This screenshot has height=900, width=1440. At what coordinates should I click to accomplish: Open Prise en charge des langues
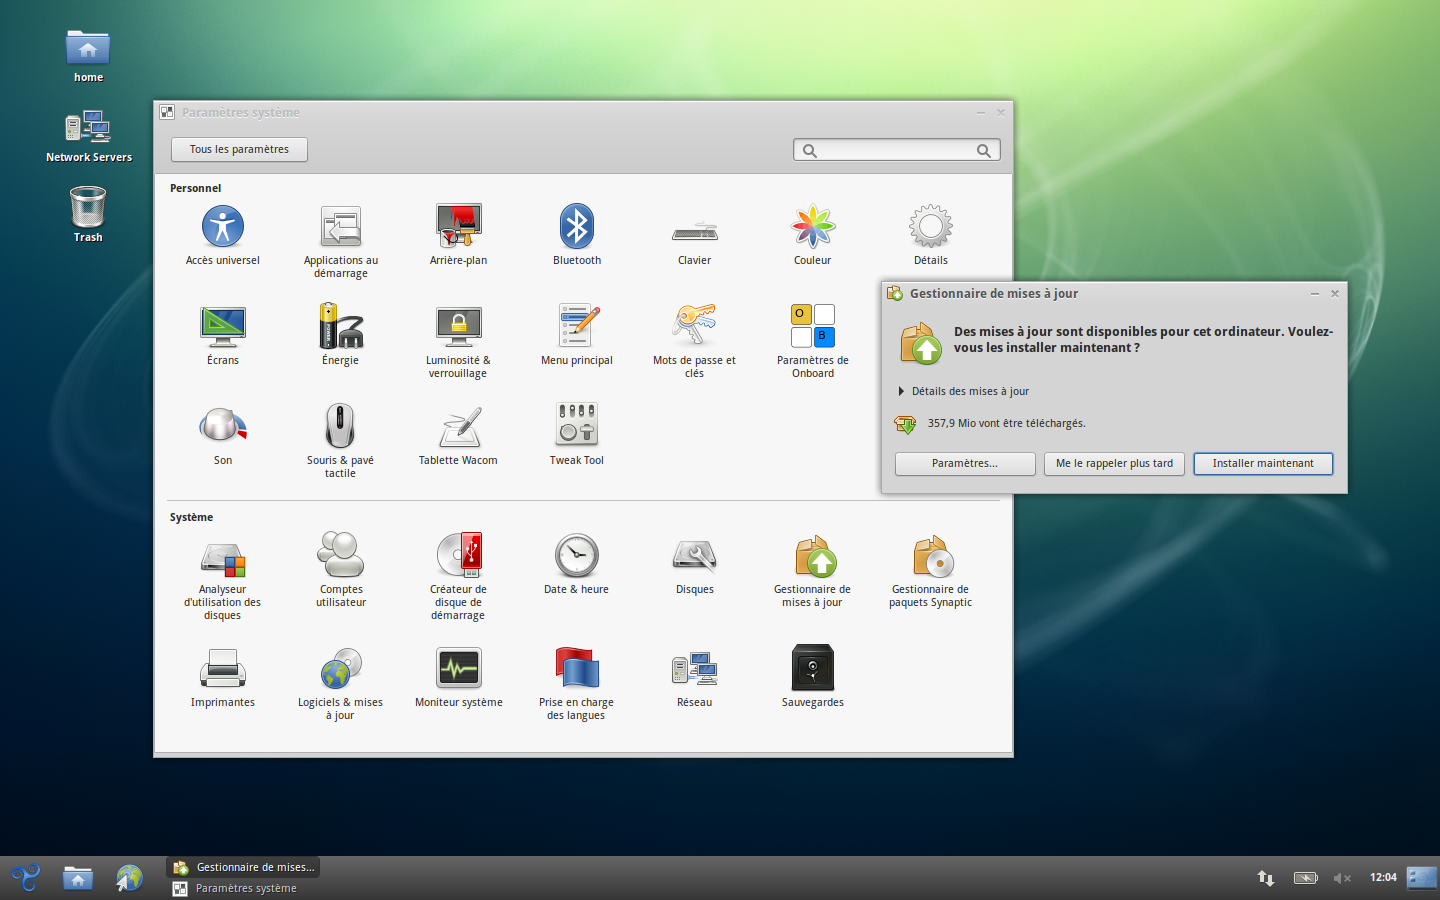coord(577,684)
